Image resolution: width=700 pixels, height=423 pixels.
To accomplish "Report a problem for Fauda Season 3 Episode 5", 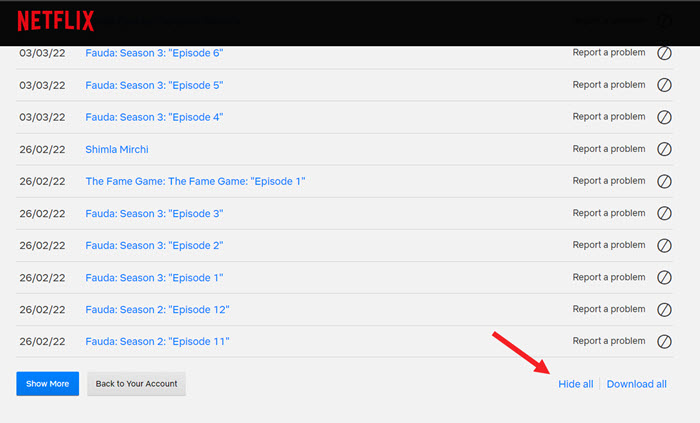I will coord(609,85).
